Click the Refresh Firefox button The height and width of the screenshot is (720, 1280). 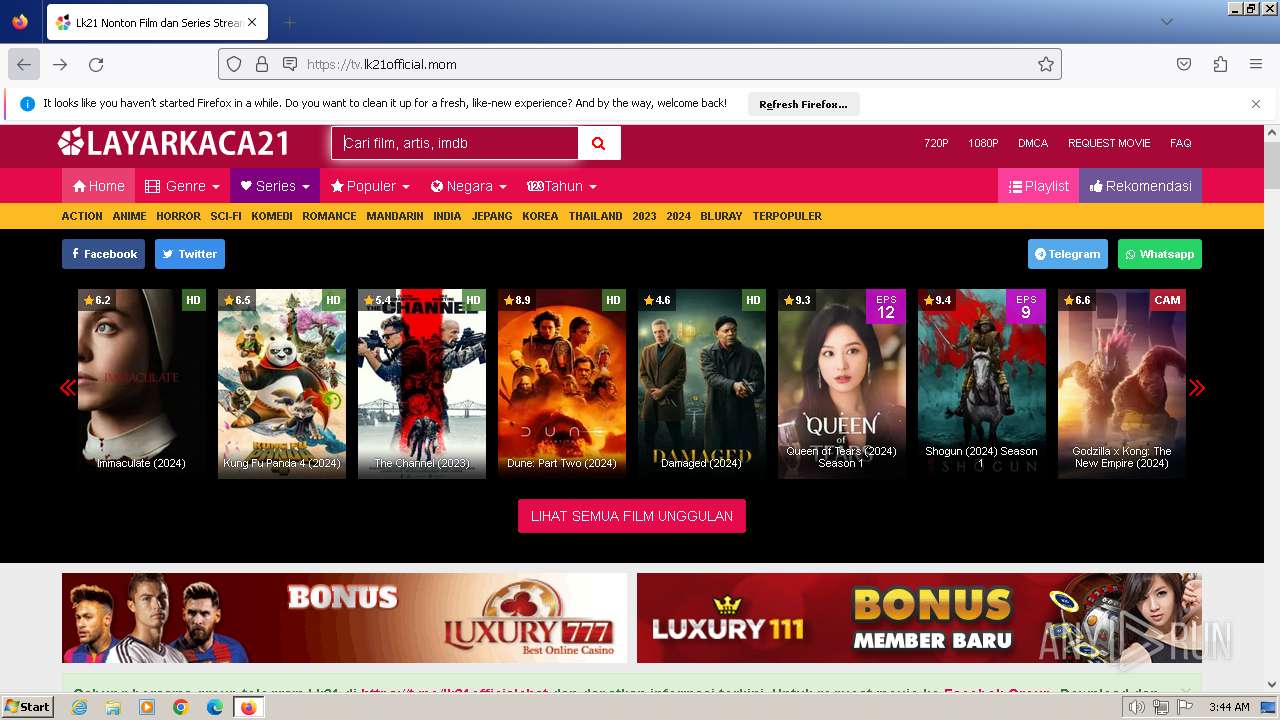[803, 104]
